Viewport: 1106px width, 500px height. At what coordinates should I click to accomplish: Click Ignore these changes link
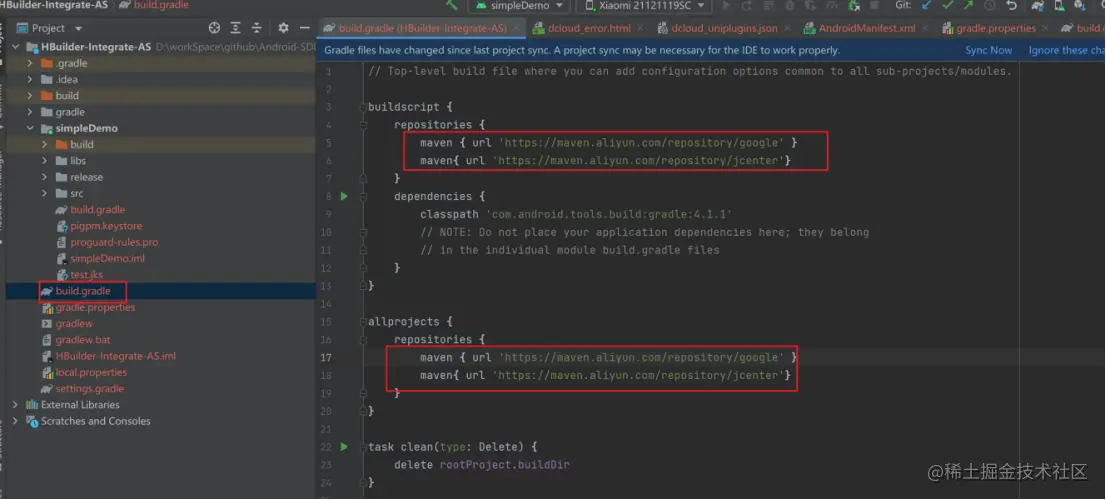(1066, 50)
